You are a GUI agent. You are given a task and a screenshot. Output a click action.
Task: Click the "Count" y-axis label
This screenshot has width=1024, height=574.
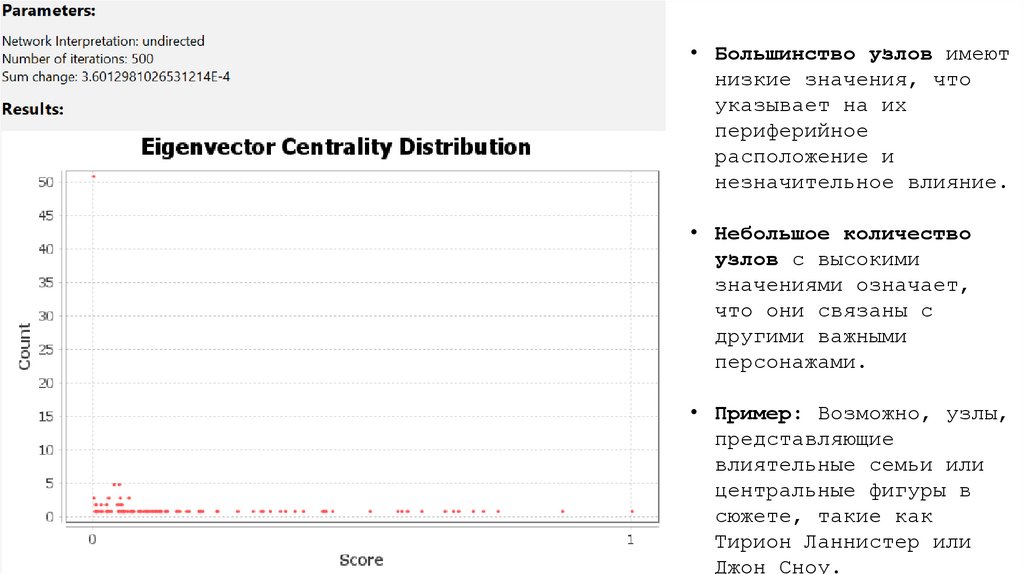coord(25,345)
